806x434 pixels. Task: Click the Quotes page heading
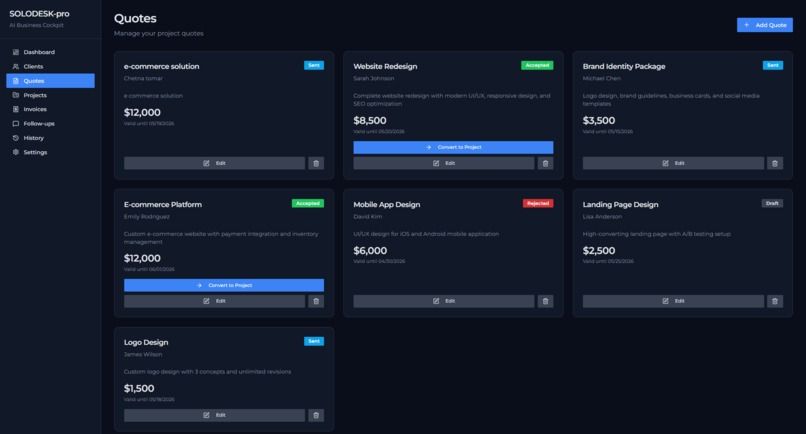click(x=135, y=19)
